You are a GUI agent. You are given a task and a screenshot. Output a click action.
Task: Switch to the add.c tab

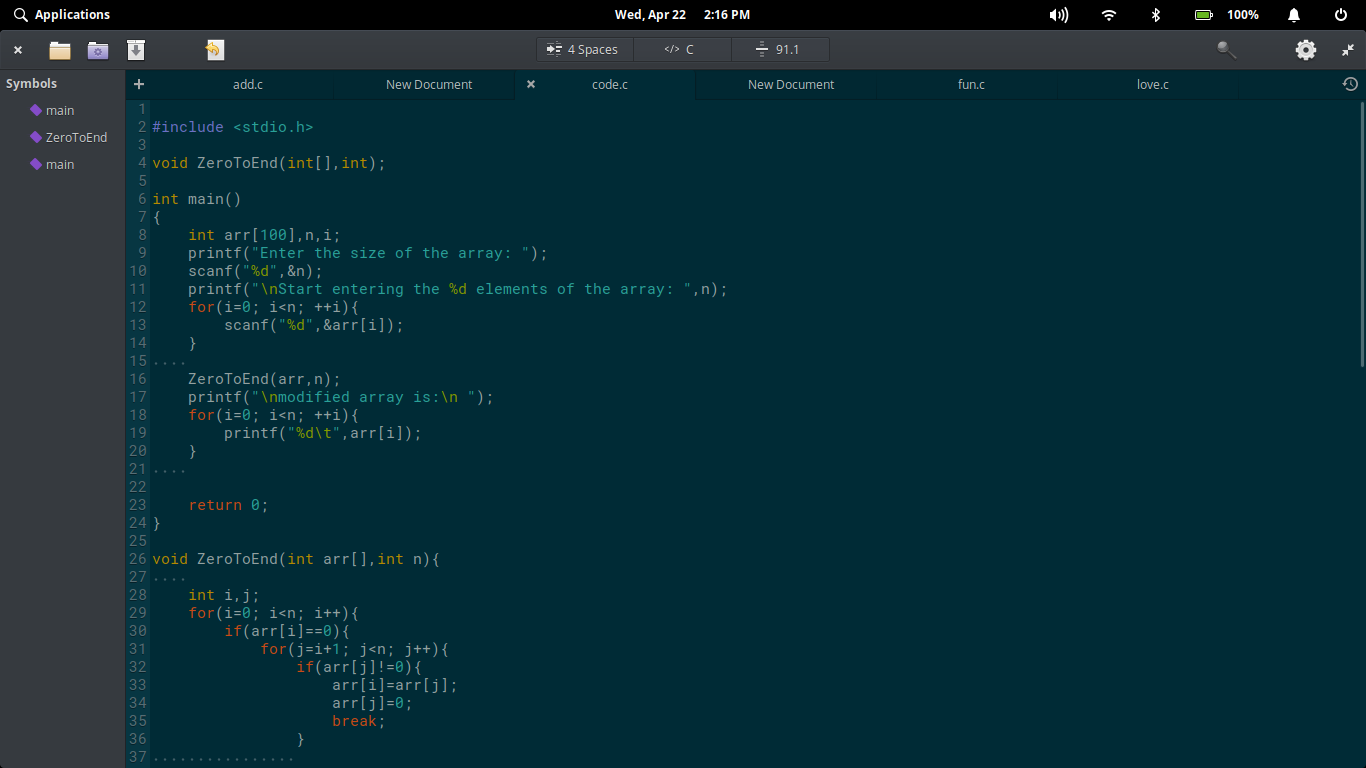coord(248,84)
